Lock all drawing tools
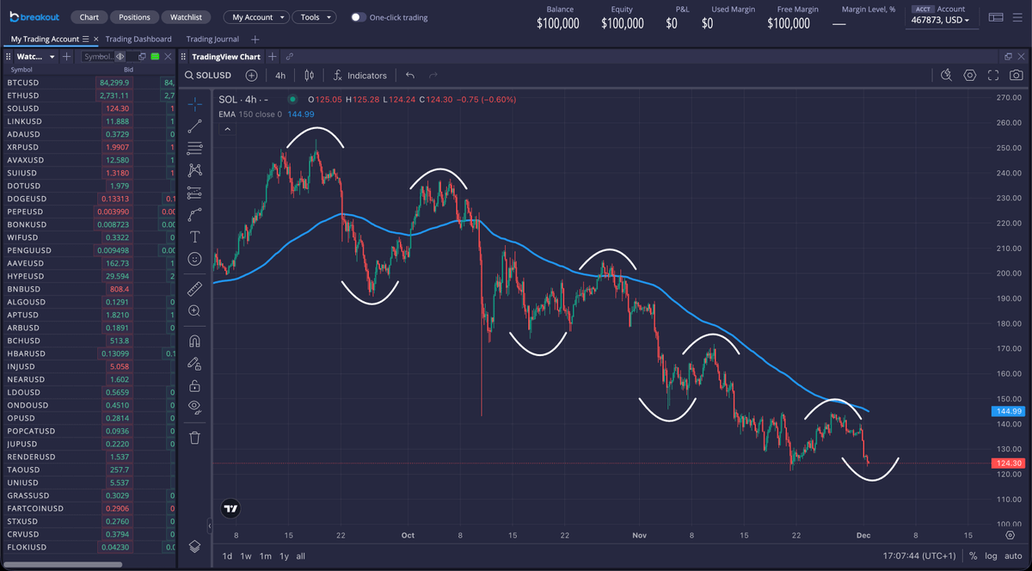 pyautogui.click(x=194, y=385)
